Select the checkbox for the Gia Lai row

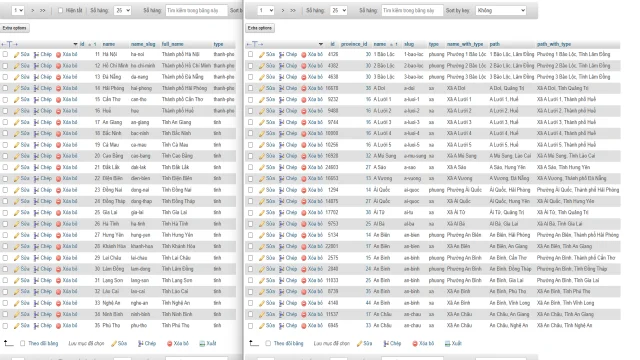point(5,213)
